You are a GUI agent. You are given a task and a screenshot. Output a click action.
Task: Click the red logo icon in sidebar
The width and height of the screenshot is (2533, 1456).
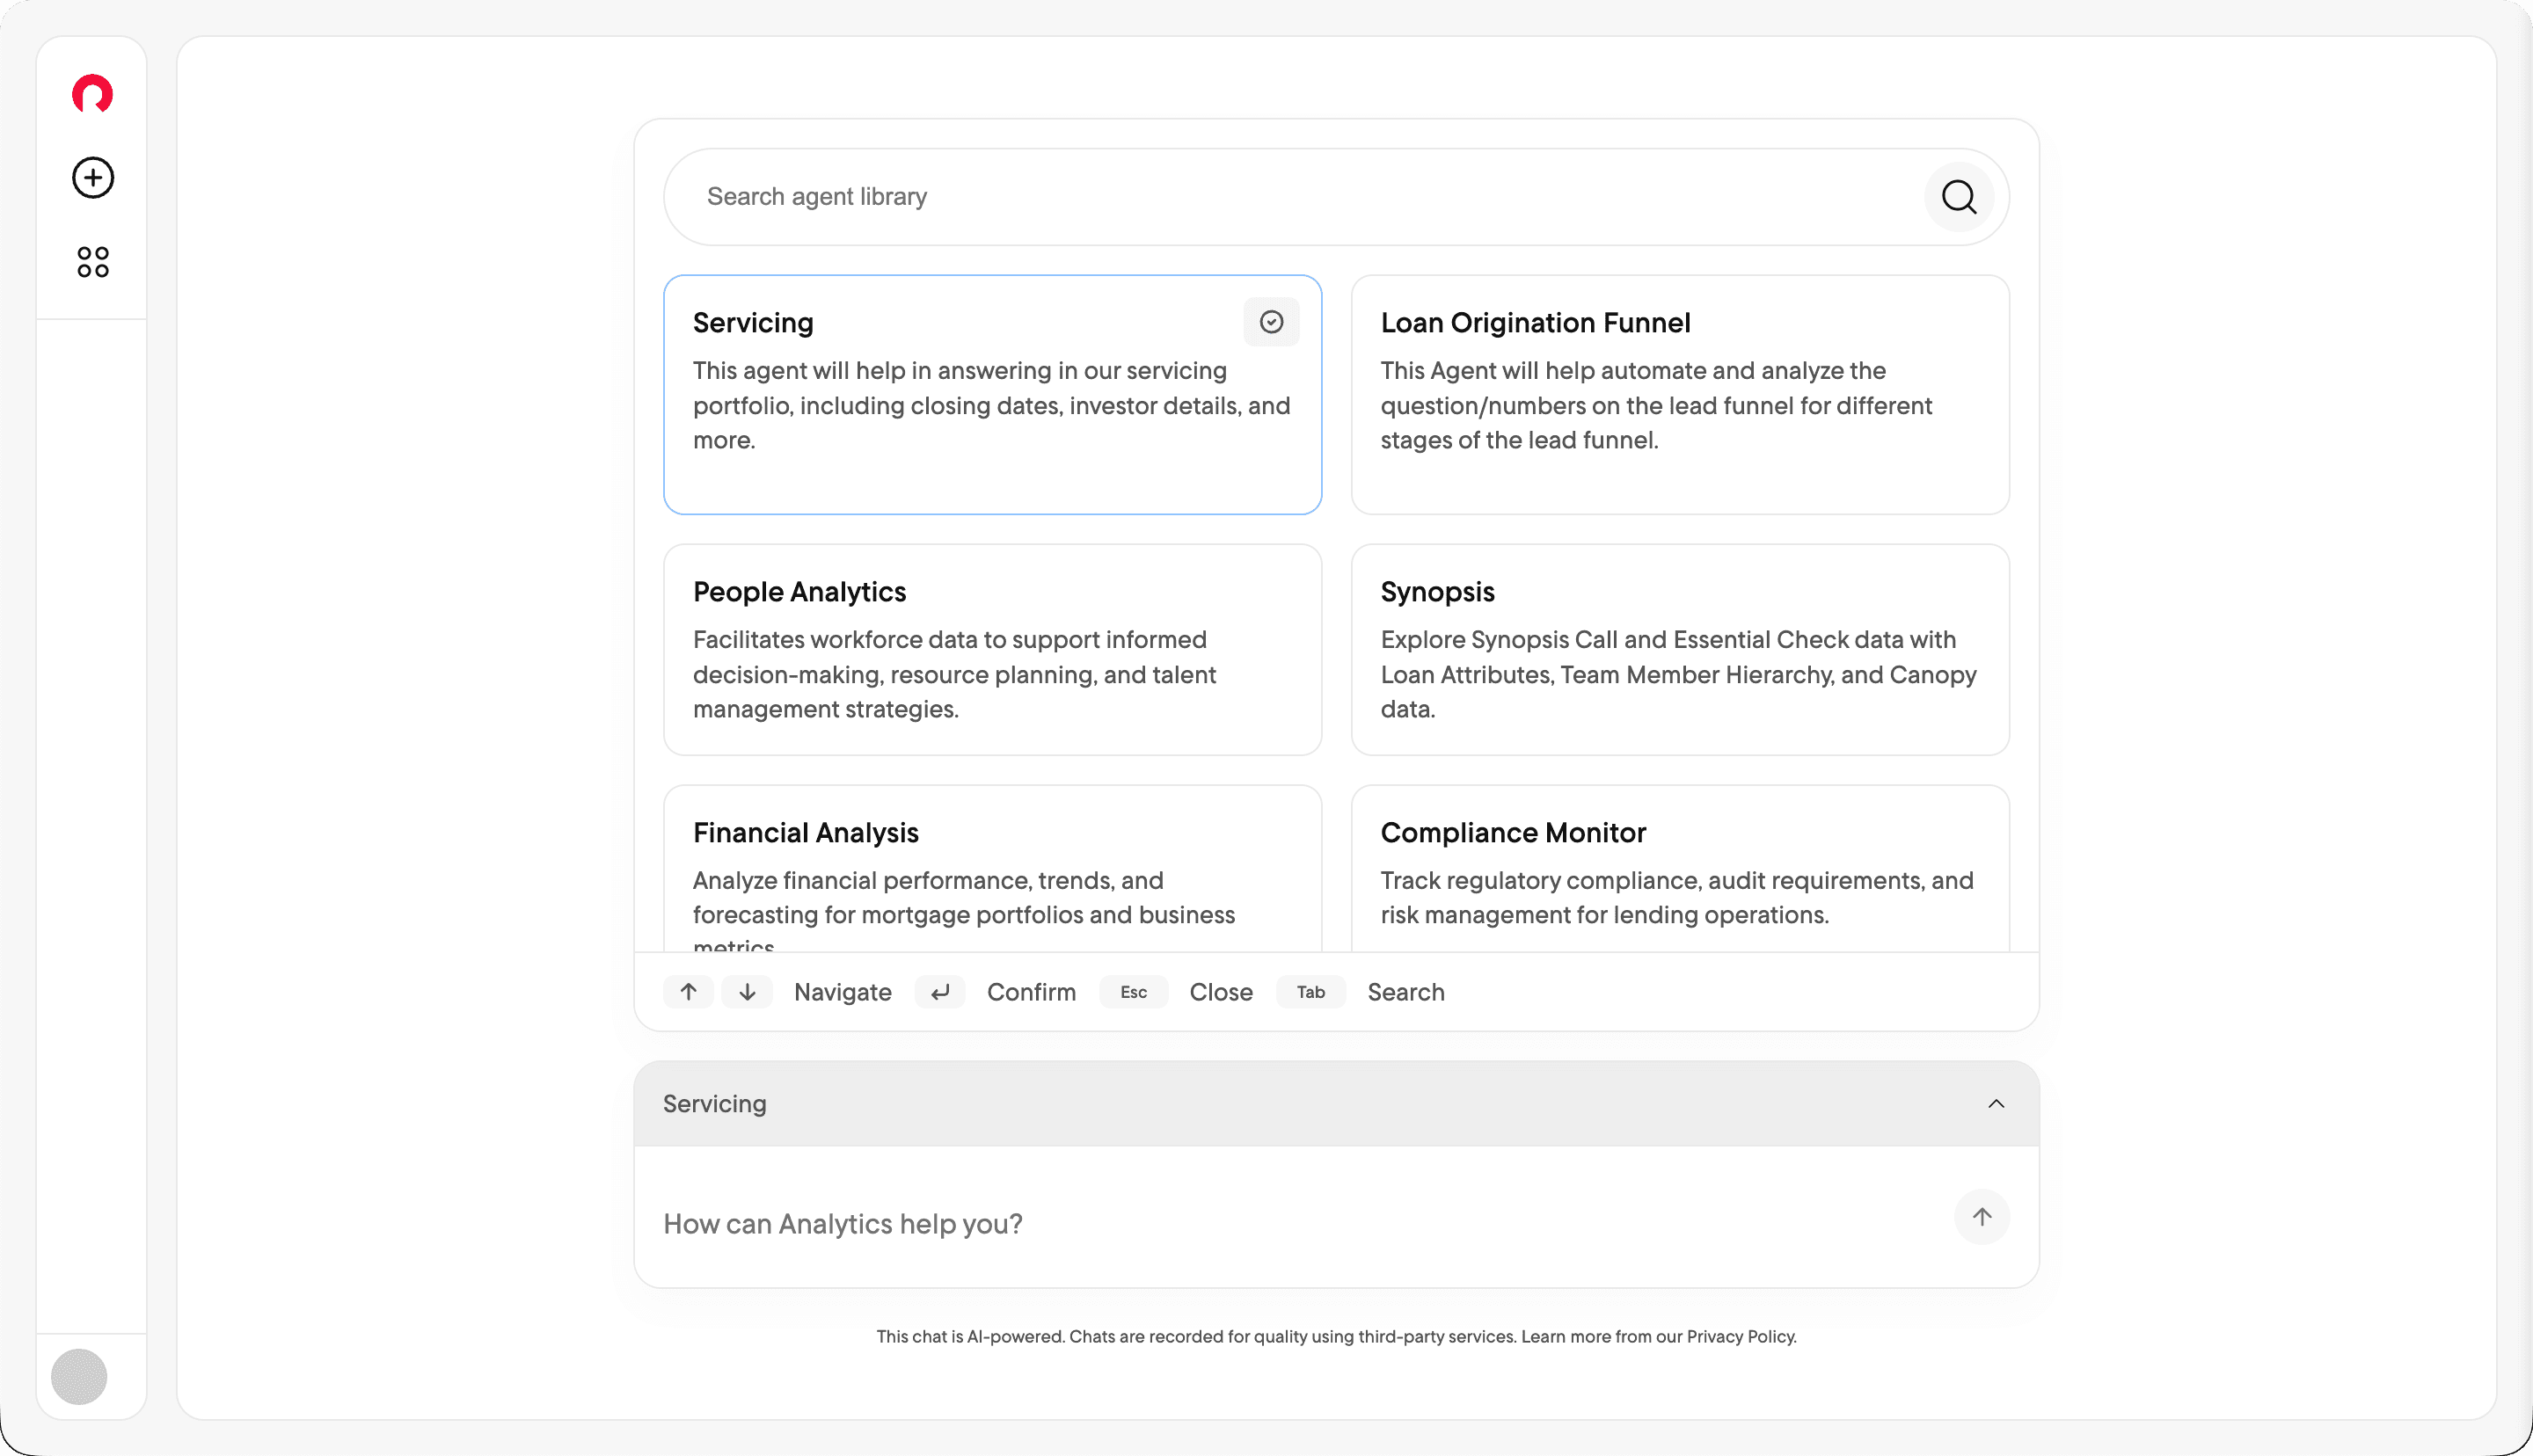coord(92,94)
